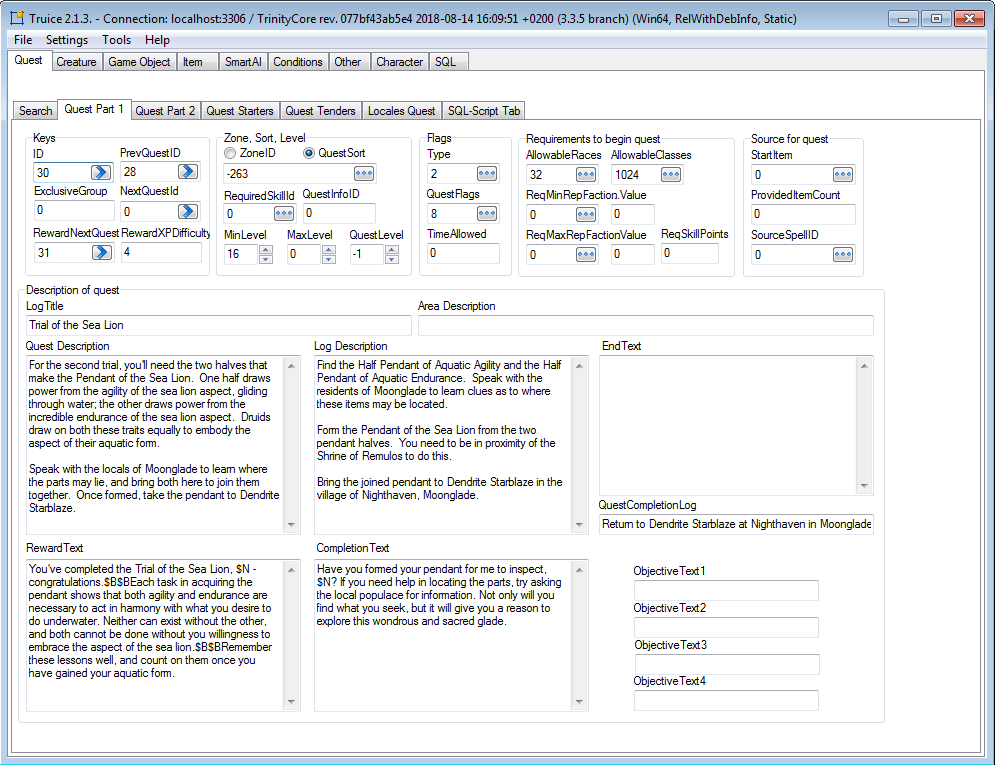Click the RewardXPDifficulty field showing 4
995x765 pixels.
click(x=161, y=252)
